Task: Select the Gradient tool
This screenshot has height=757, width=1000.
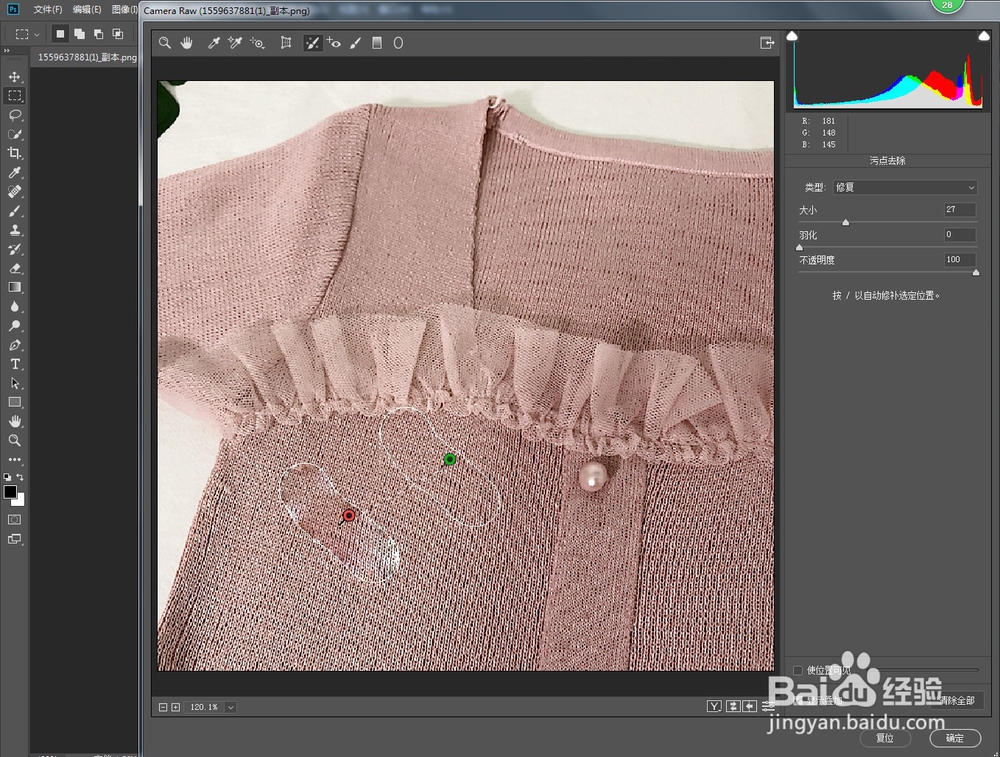Action: [15, 287]
